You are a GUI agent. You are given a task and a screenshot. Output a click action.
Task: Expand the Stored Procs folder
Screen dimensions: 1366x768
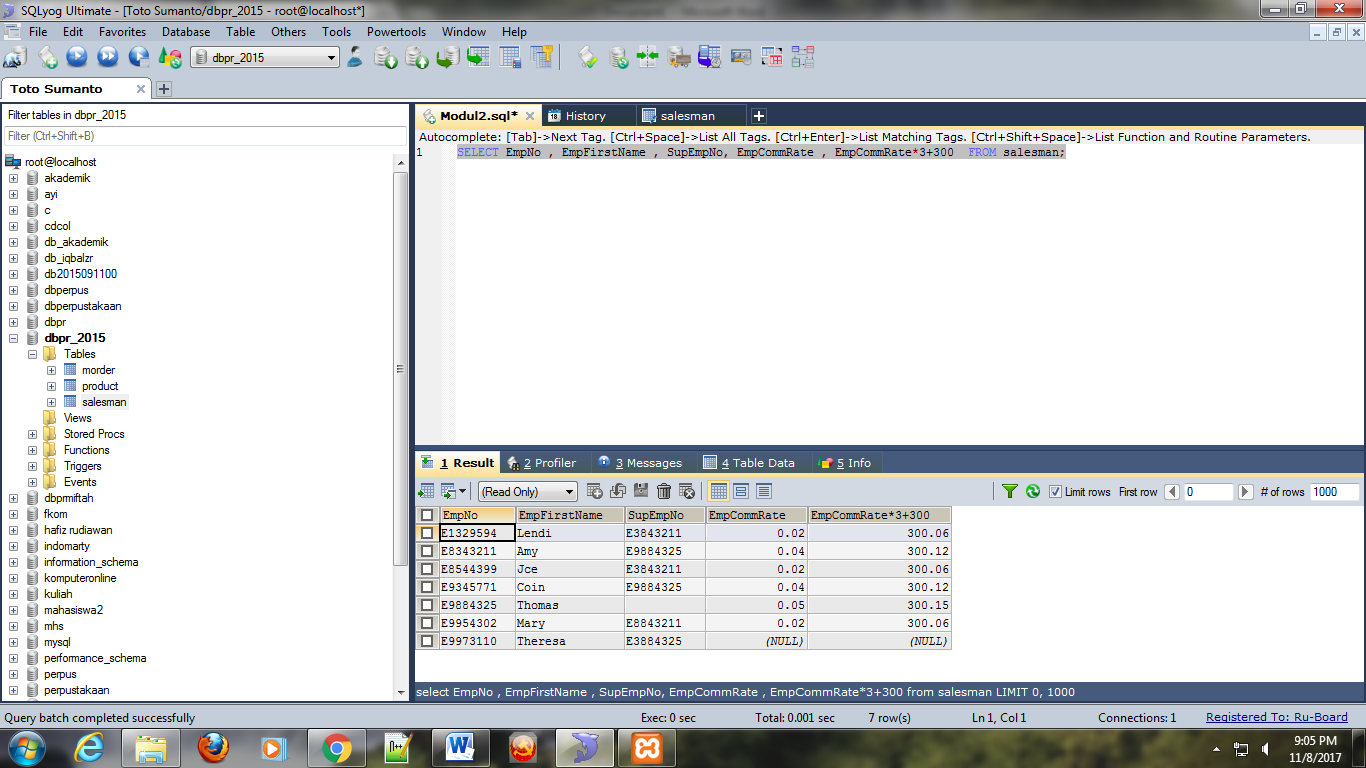[x=32, y=434]
